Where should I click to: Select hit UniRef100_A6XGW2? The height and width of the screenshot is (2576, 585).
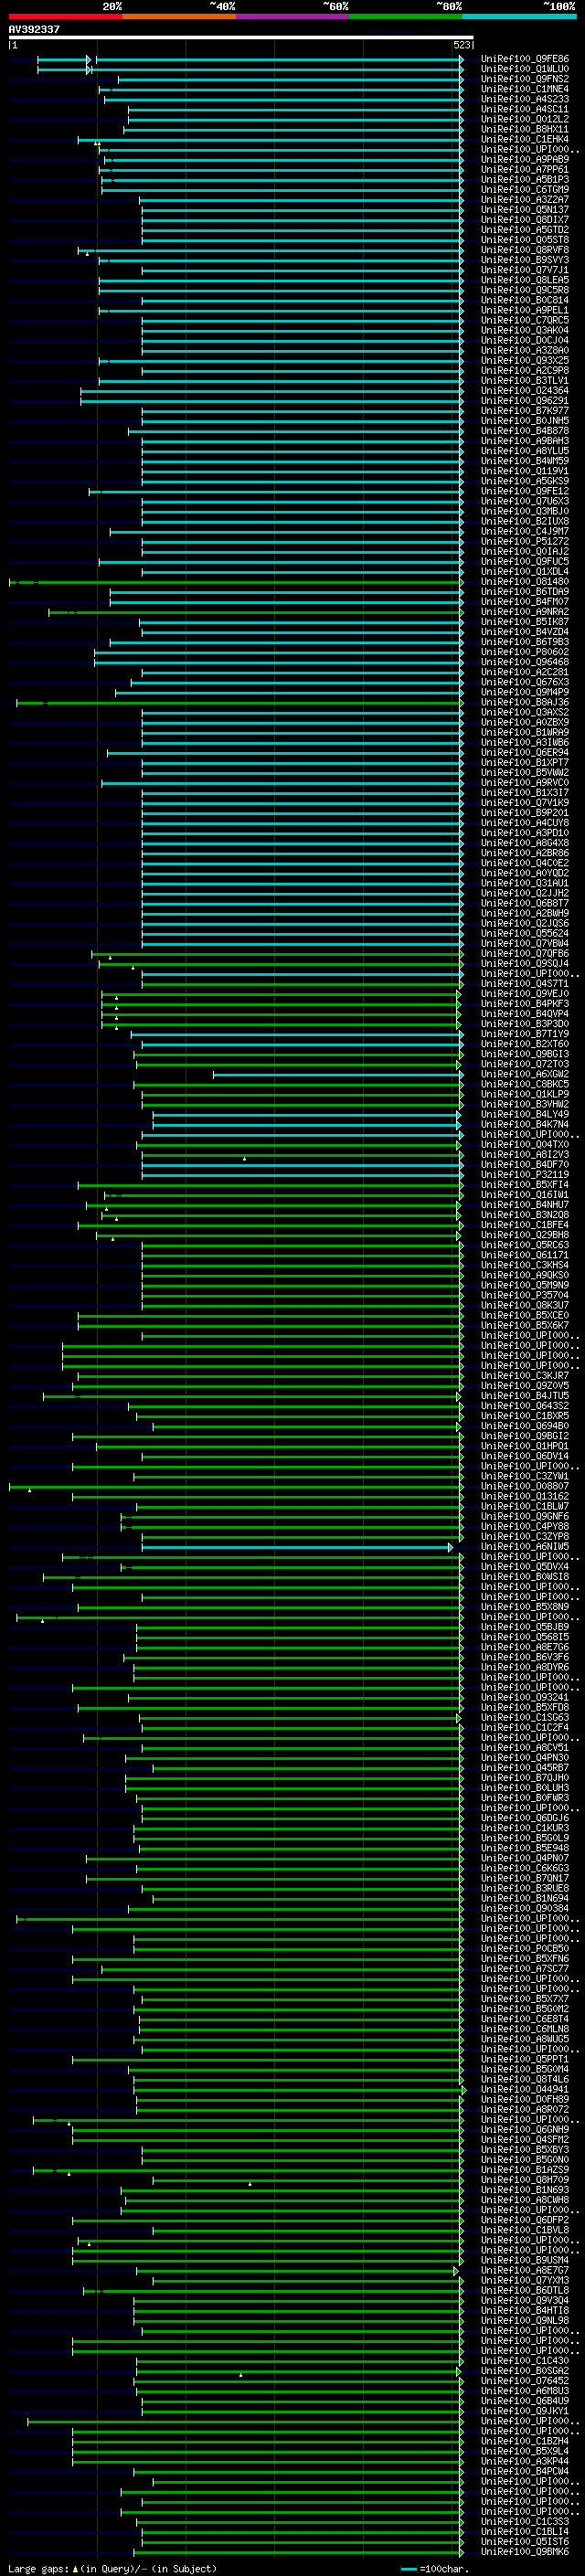click(525, 1074)
